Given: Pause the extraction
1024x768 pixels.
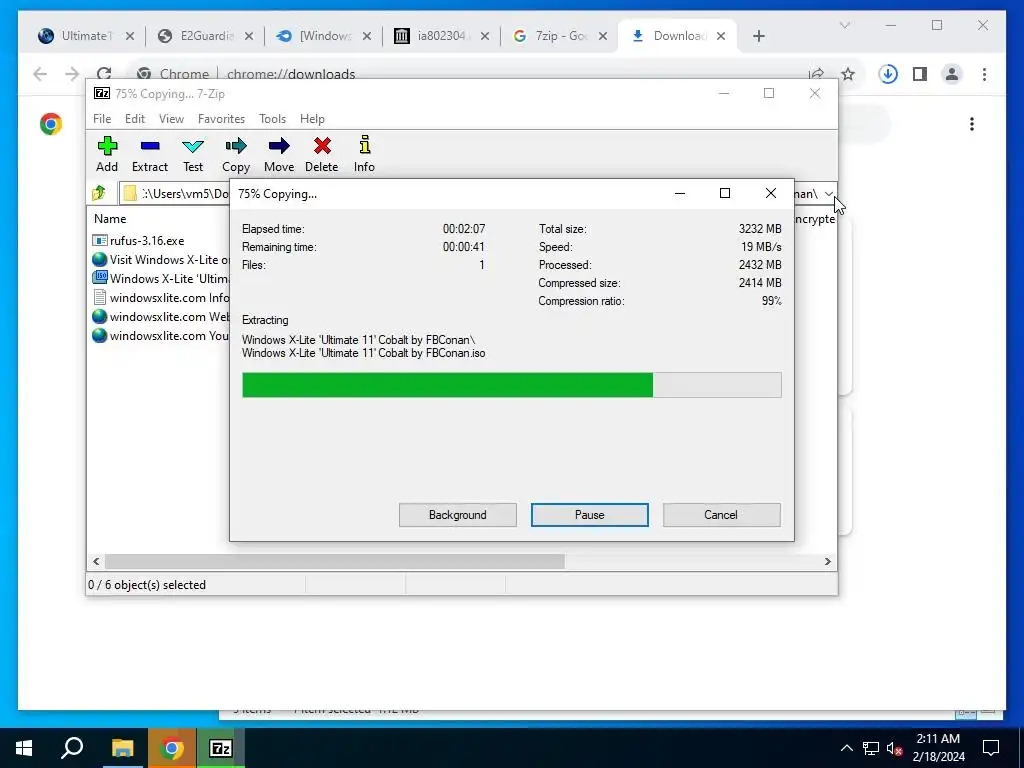Looking at the screenshot, I should 590,515.
